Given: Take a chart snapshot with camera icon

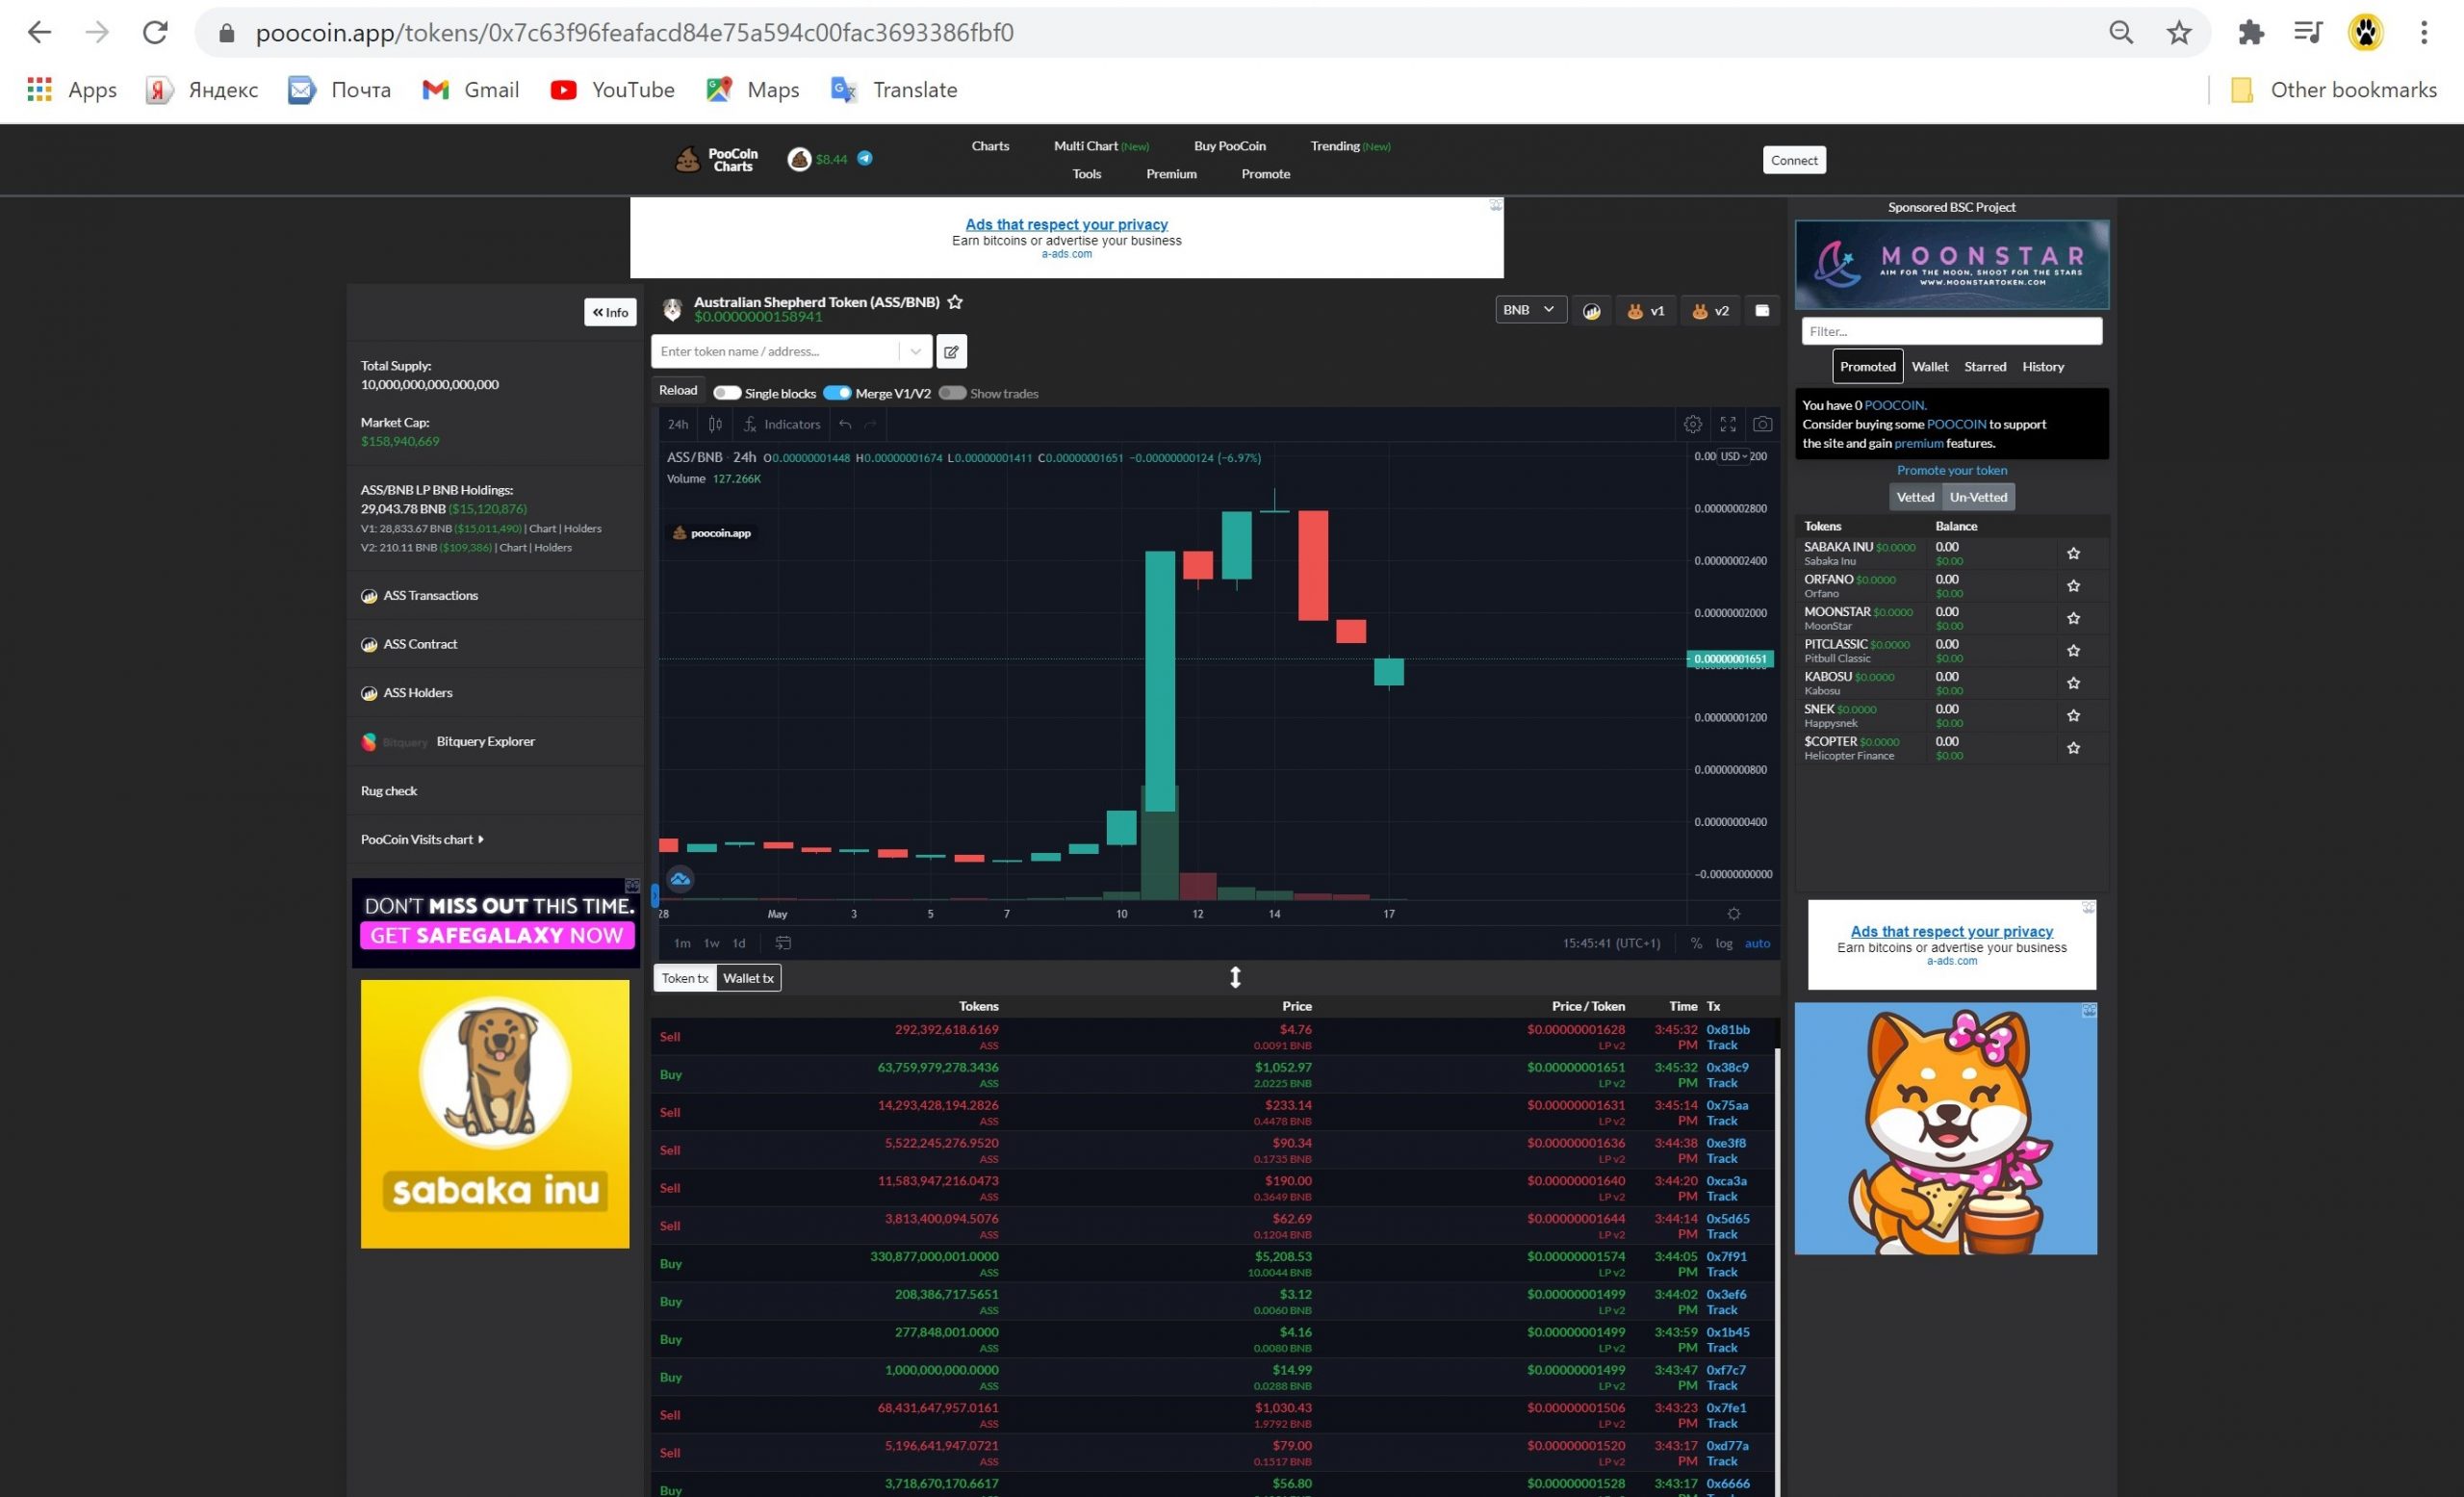Looking at the screenshot, I should point(1762,424).
